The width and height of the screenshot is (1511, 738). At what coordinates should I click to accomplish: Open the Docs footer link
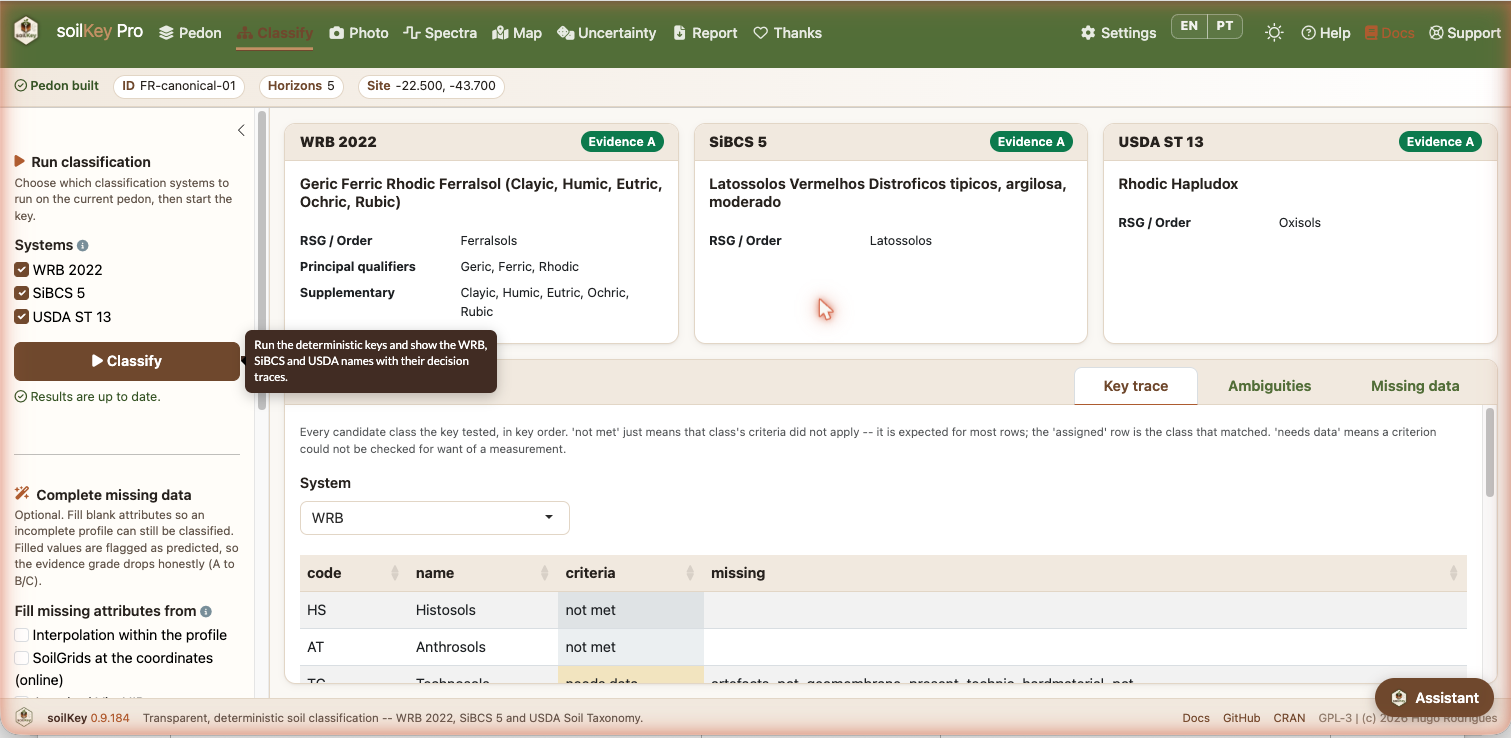pyautogui.click(x=1196, y=718)
